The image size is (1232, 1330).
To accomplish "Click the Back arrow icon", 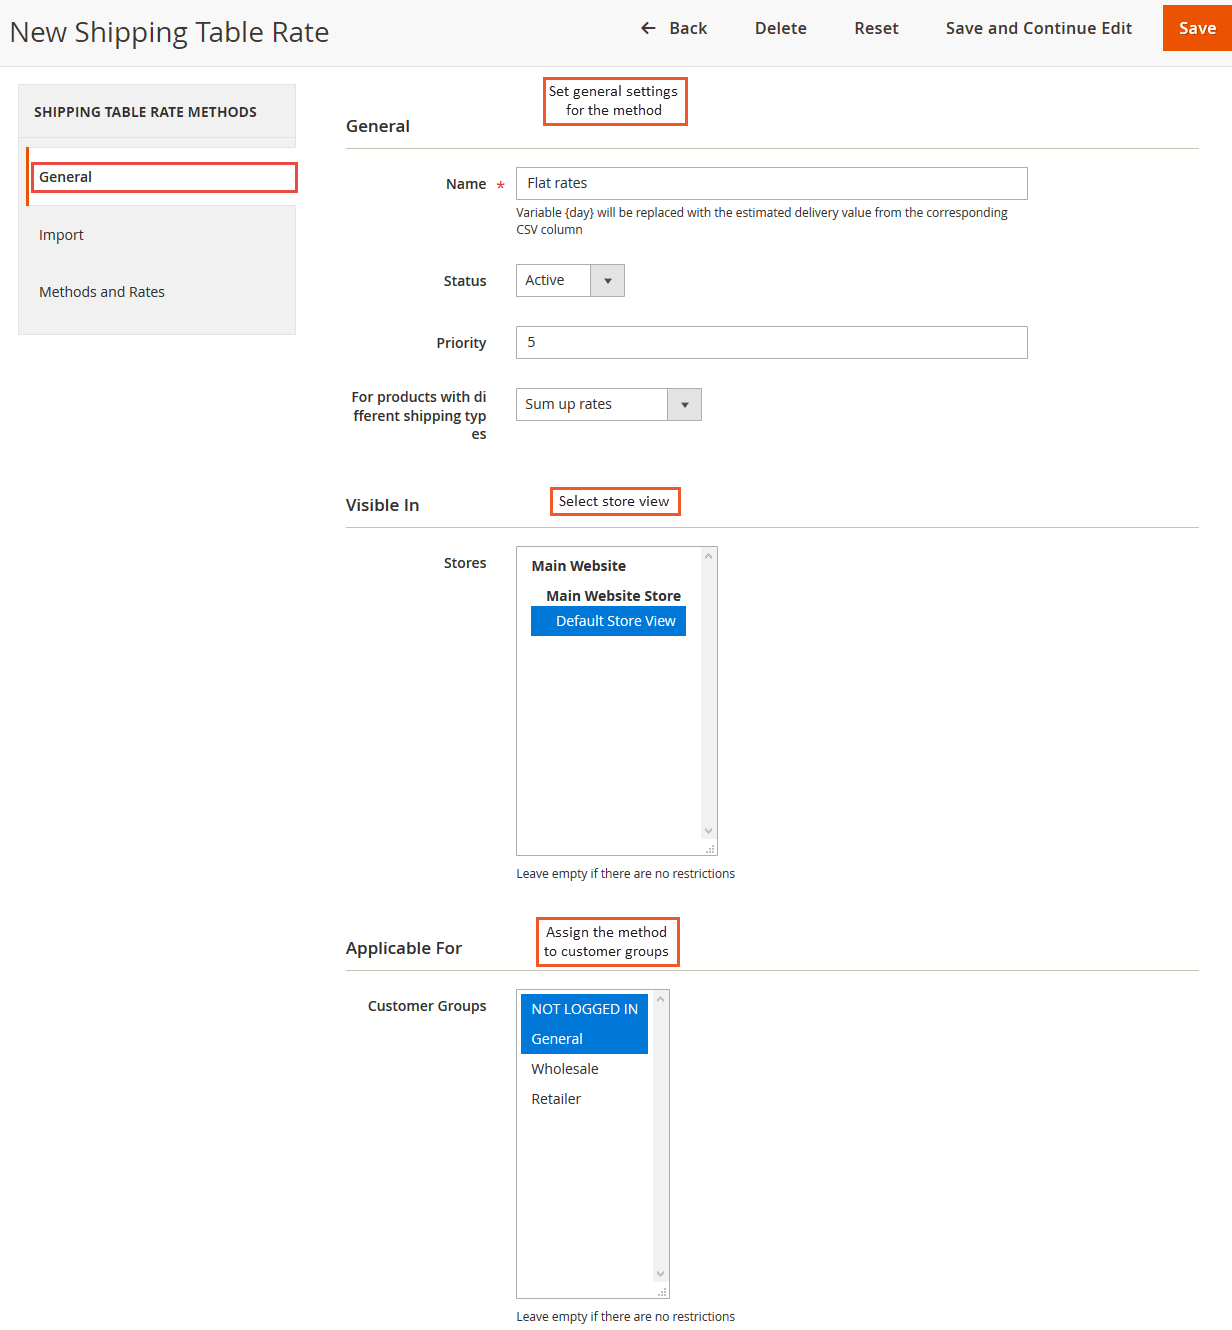I will 648,28.
